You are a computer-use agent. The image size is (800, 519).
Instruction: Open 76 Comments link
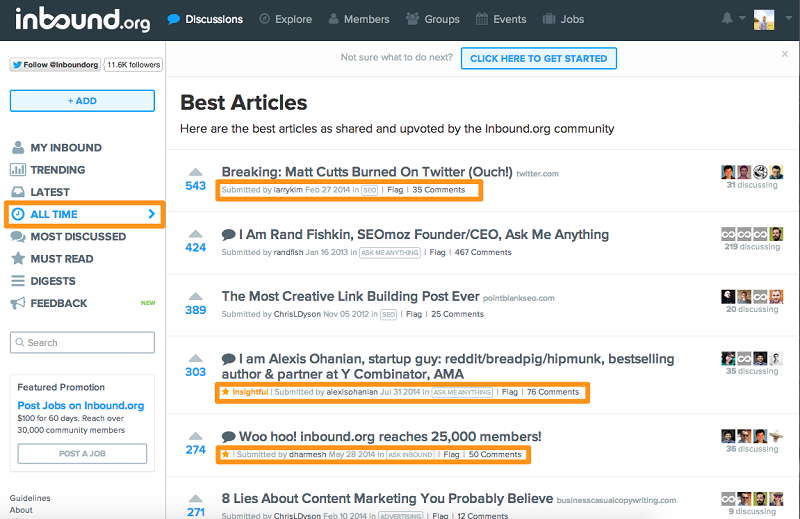point(553,392)
